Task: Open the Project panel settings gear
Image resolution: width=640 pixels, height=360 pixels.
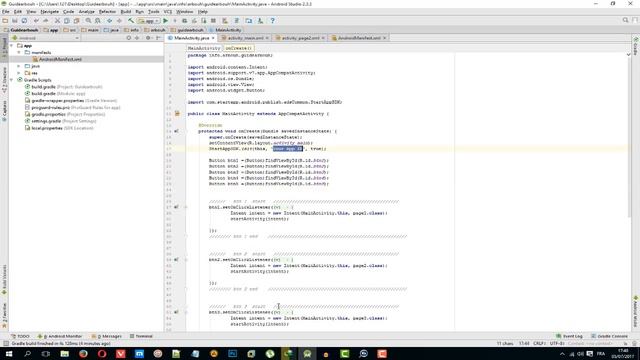Action: point(148,38)
